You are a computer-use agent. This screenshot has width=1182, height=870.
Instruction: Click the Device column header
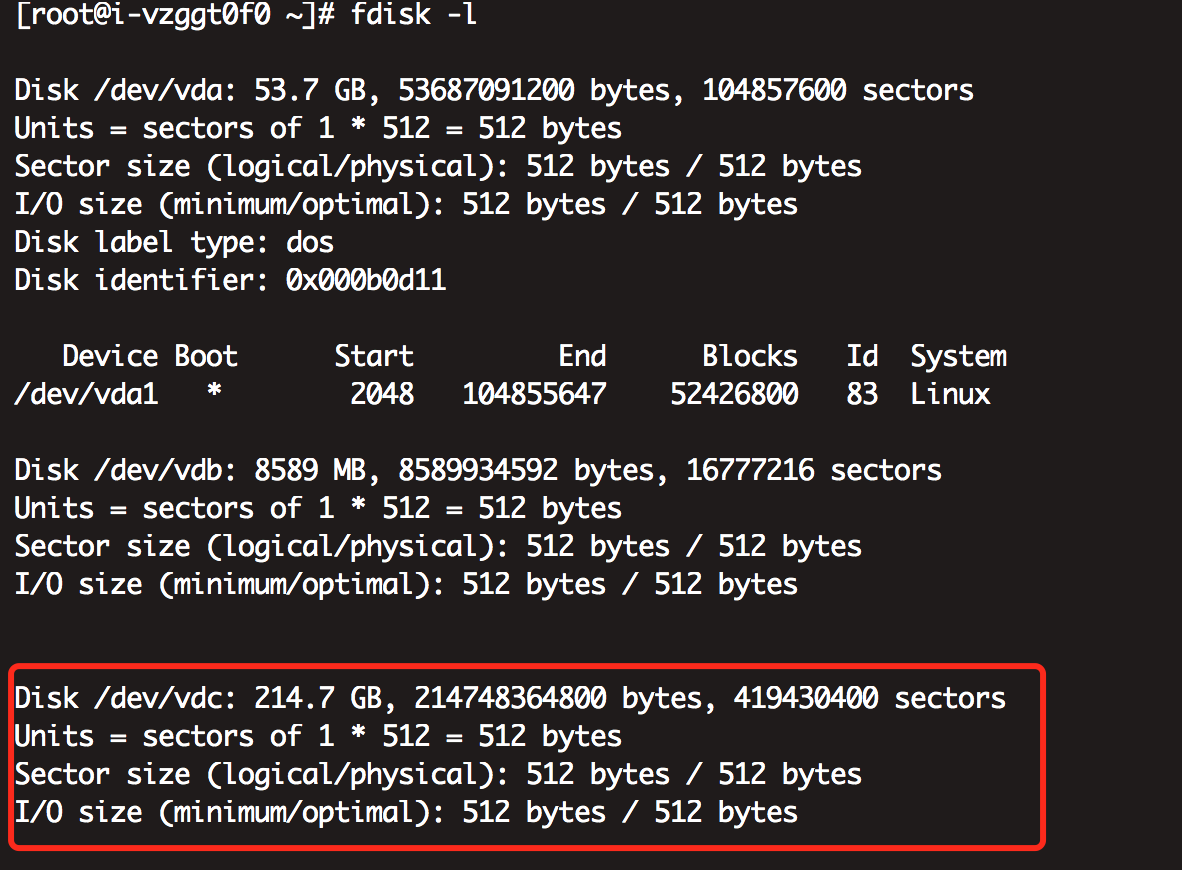110,356
